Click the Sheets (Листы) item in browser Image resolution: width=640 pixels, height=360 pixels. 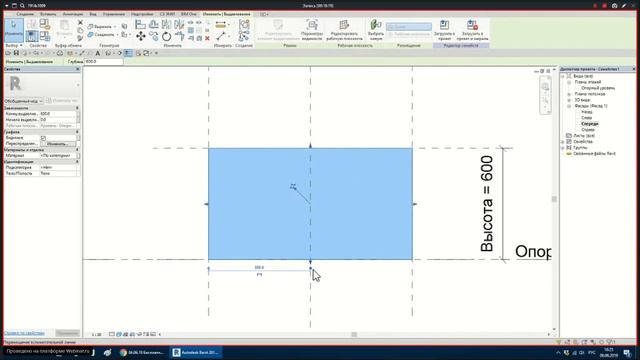pos(584,136)
